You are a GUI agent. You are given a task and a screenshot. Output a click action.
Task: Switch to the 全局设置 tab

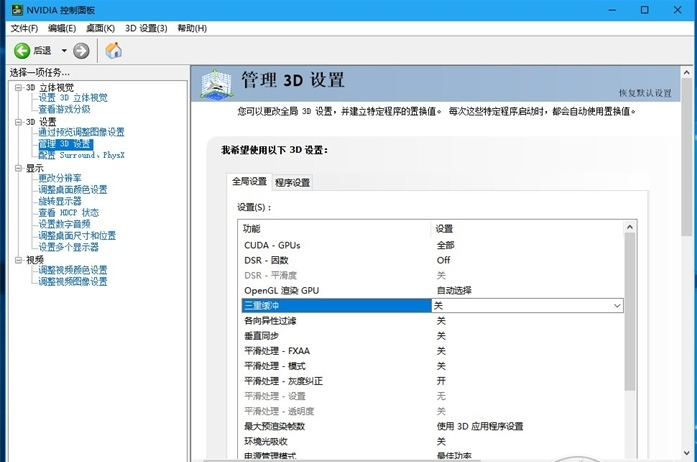click(249, 181)
